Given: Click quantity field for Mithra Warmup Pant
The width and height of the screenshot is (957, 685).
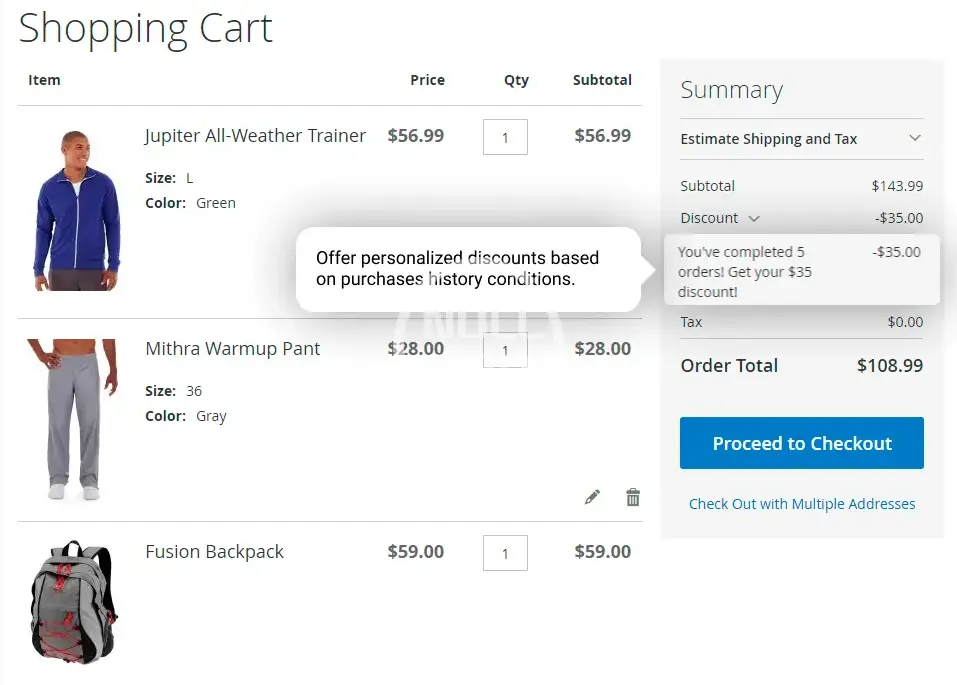Looking at the screenshot, I should point(505,350).
